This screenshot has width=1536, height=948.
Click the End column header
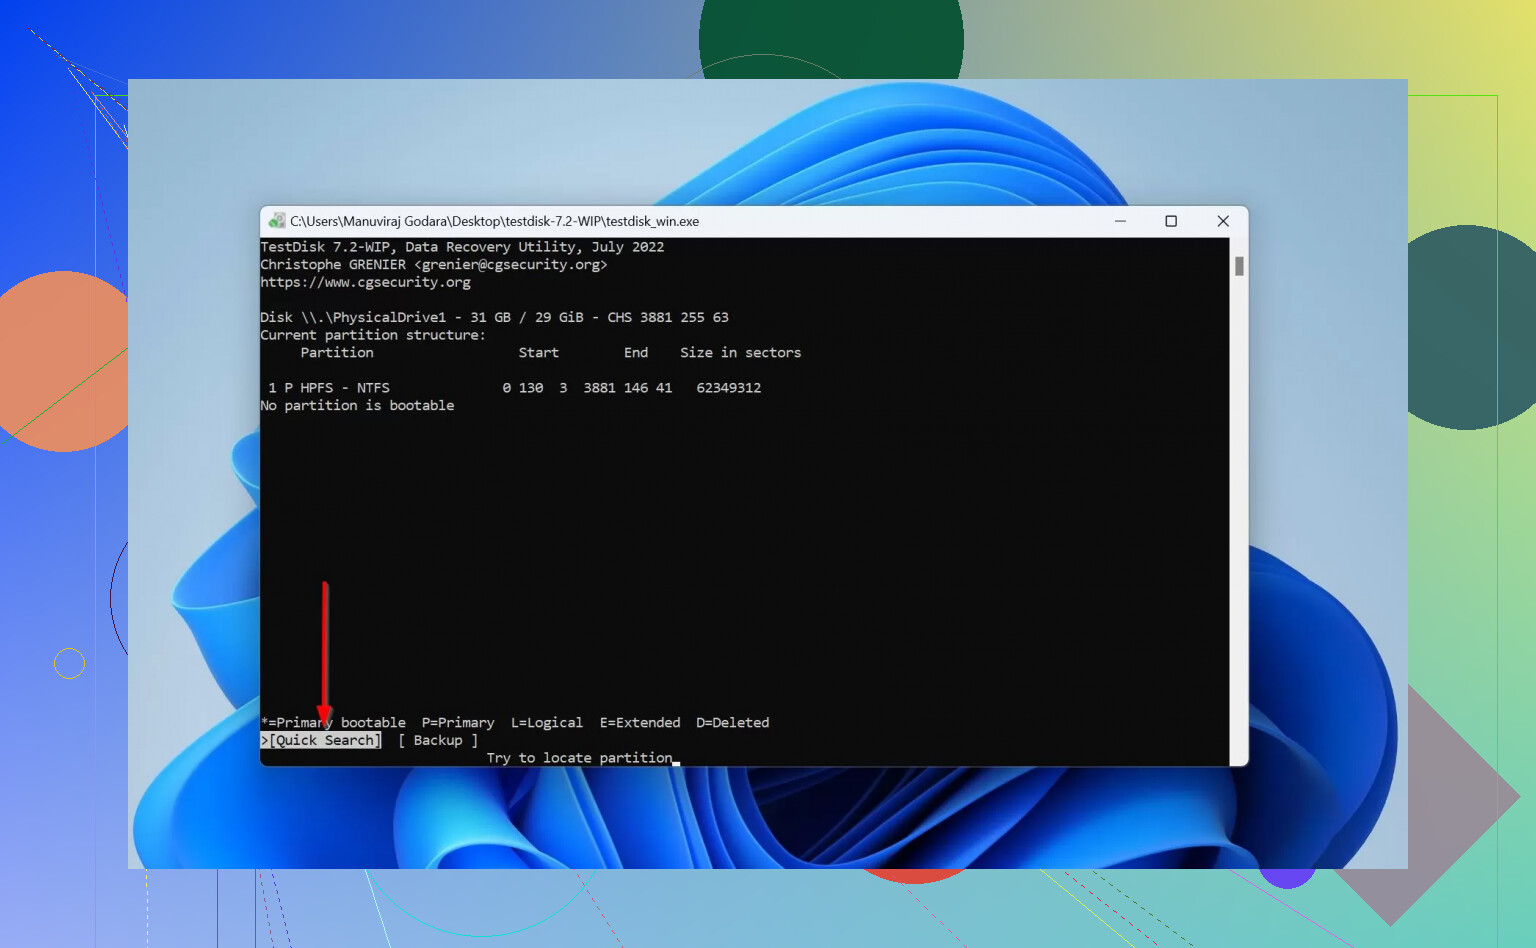coord(635,352)
